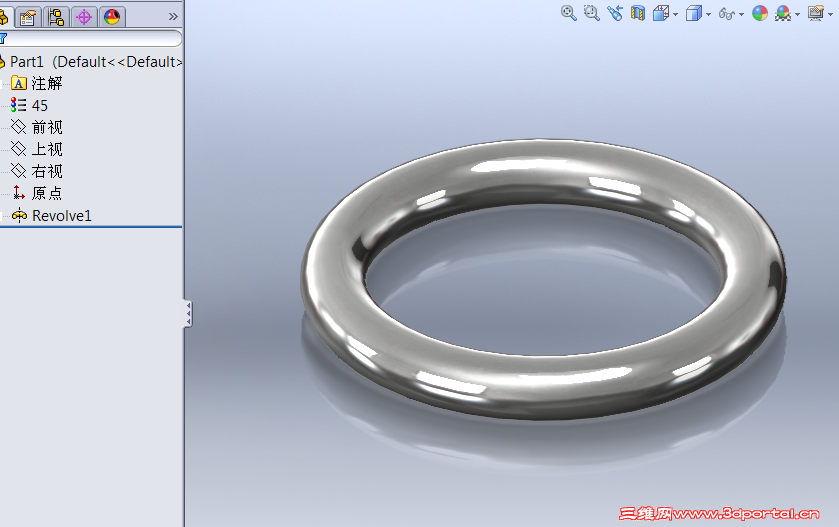Select the 原点 origin item
The width and height of the screenshot is (839, 527).
(x=47, y=193)
